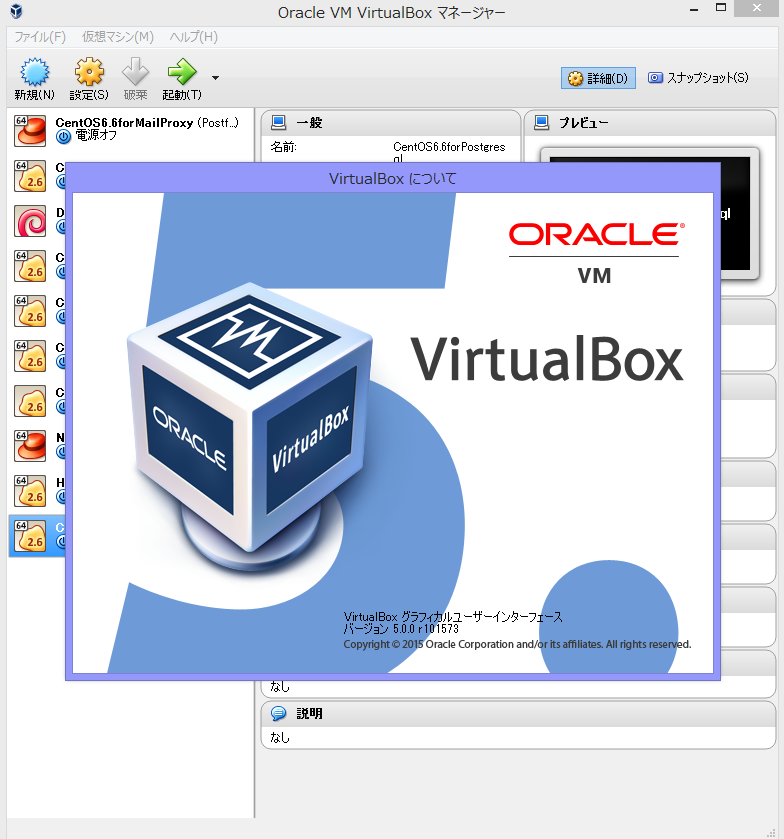Screen dimensions: 784x839
Task: Select the Linux 2.6 VM icon lacking 64 badge
Action: click(30, 401)
